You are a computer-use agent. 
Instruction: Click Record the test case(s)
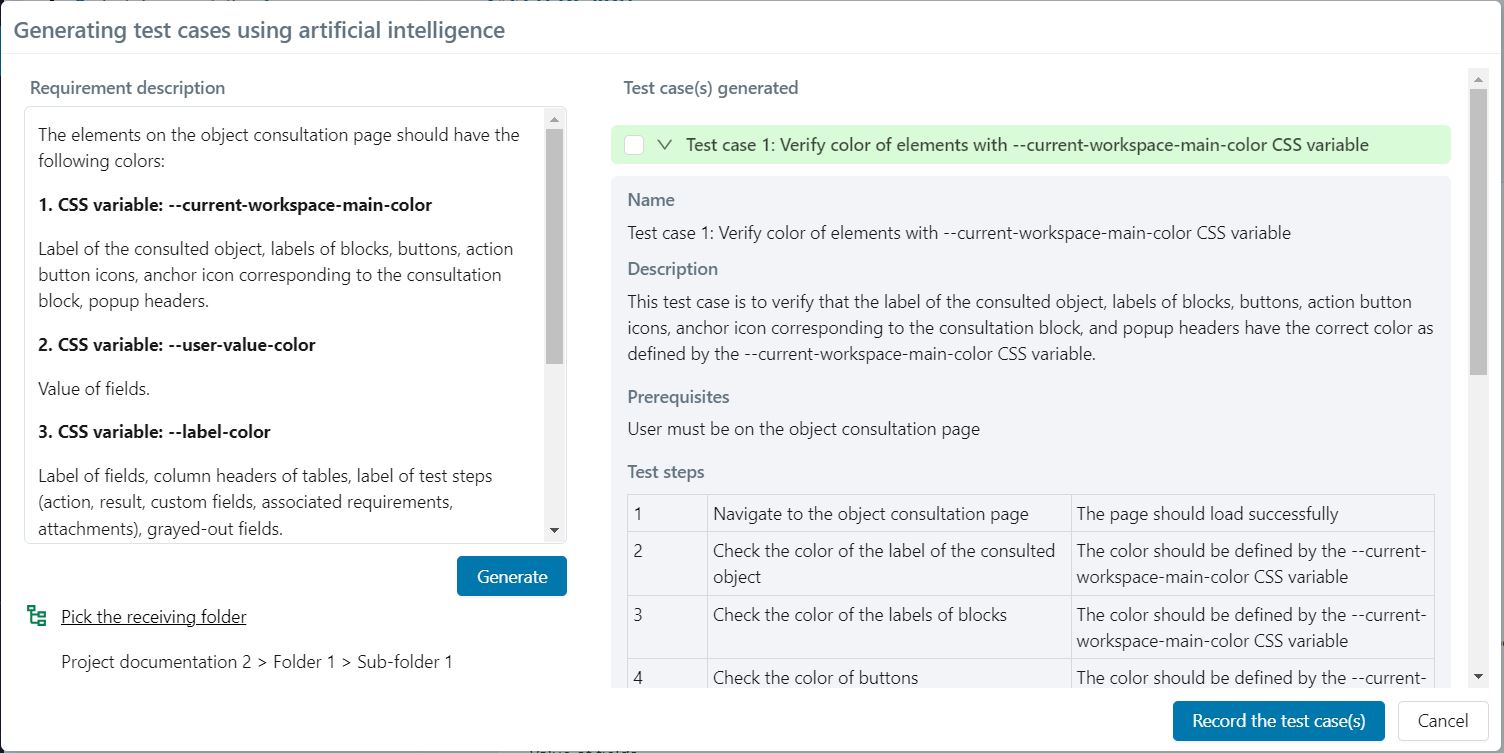(1278, 720)
